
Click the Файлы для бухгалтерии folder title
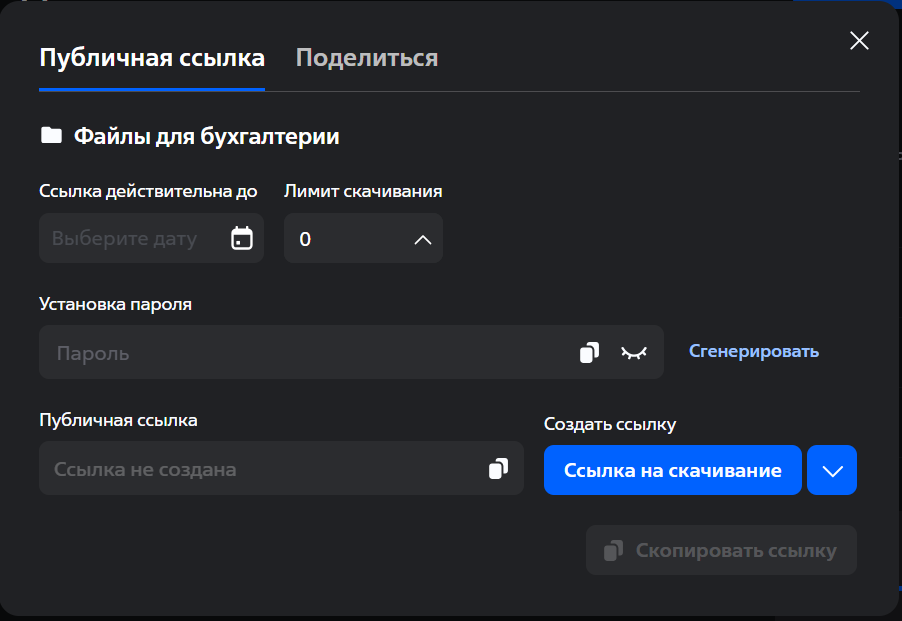point(206,136)
